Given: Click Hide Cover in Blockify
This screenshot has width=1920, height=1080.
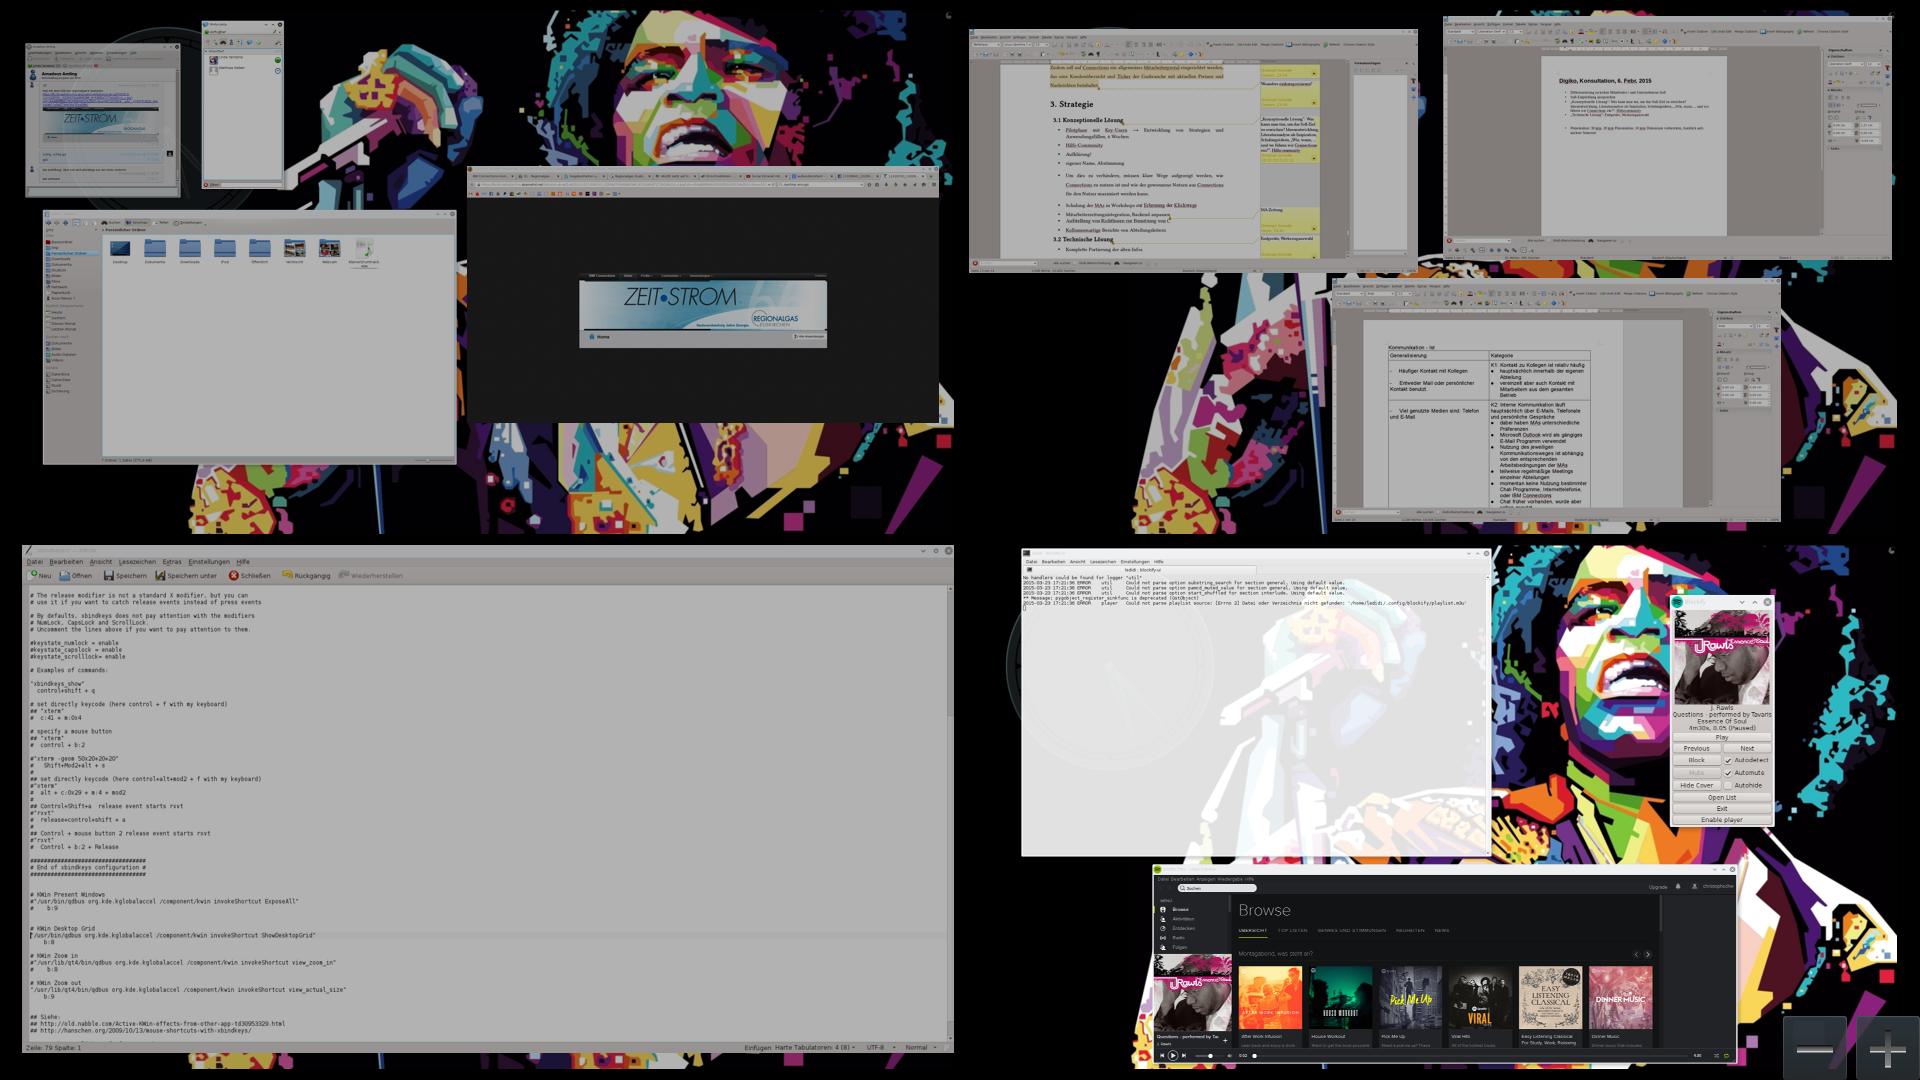Looking at the screenshot, I should (x=1697, y=785).
